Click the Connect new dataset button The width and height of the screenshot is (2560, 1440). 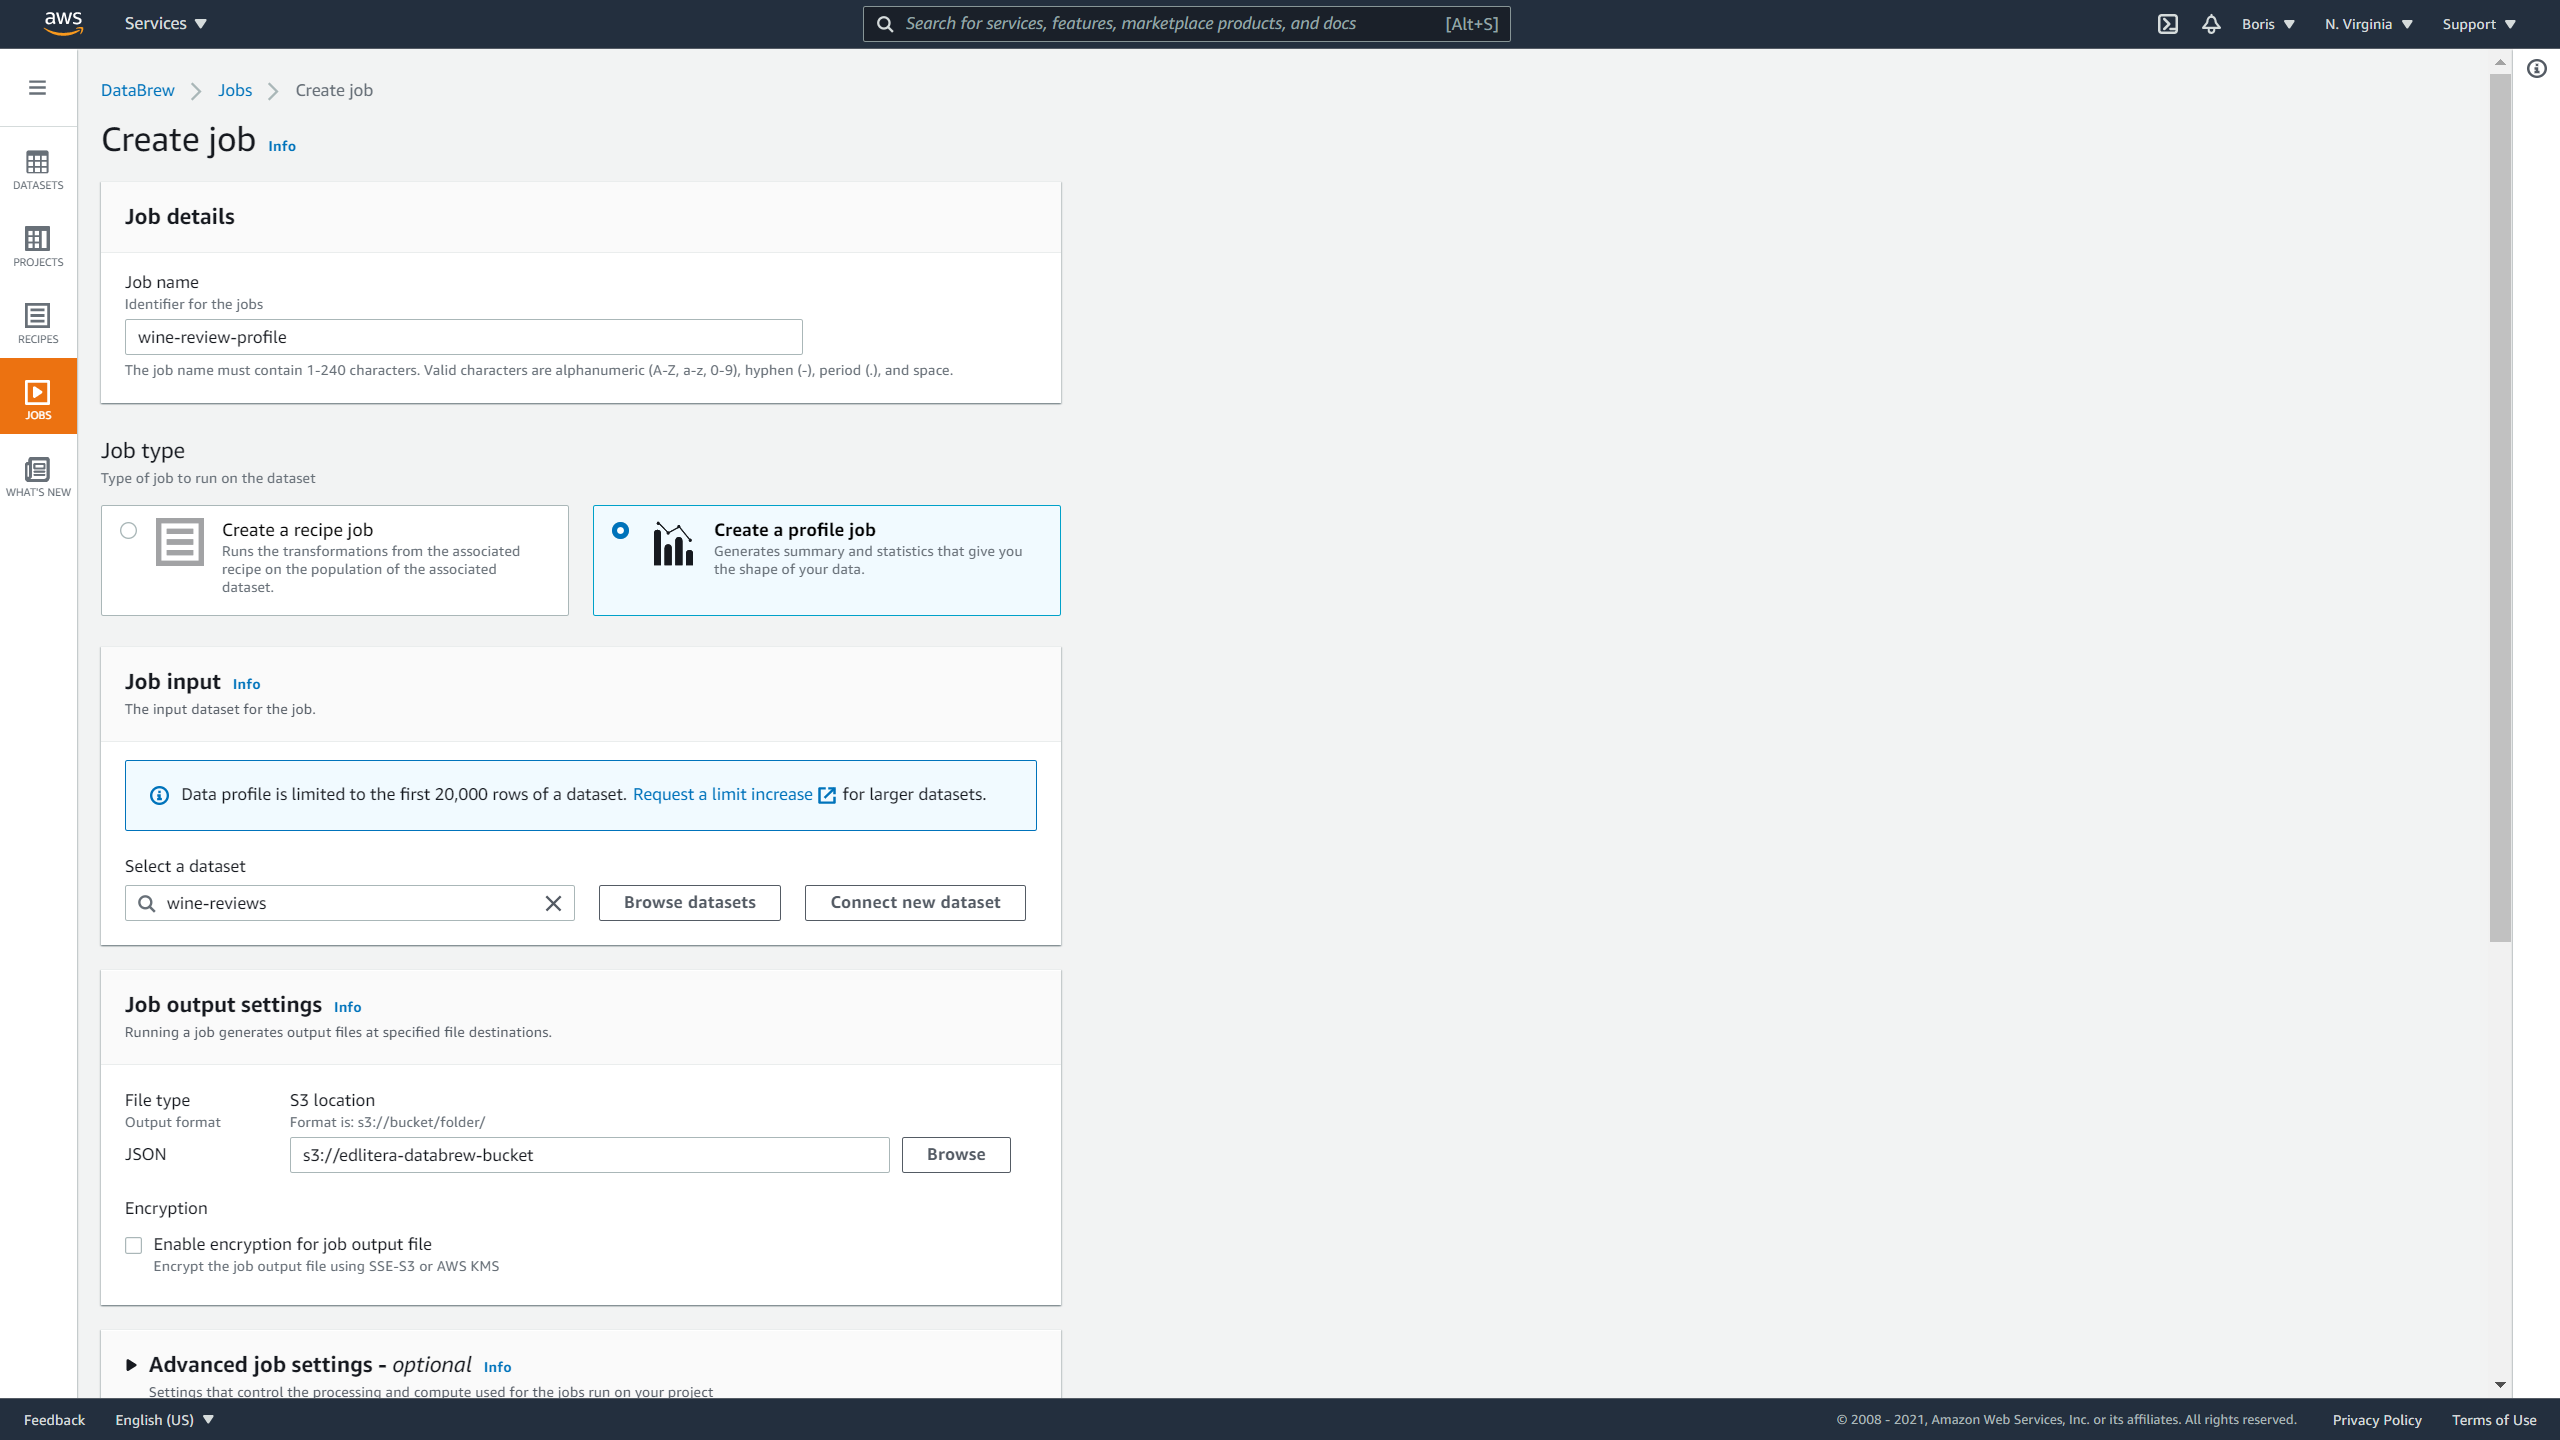(x=915, y=902)
